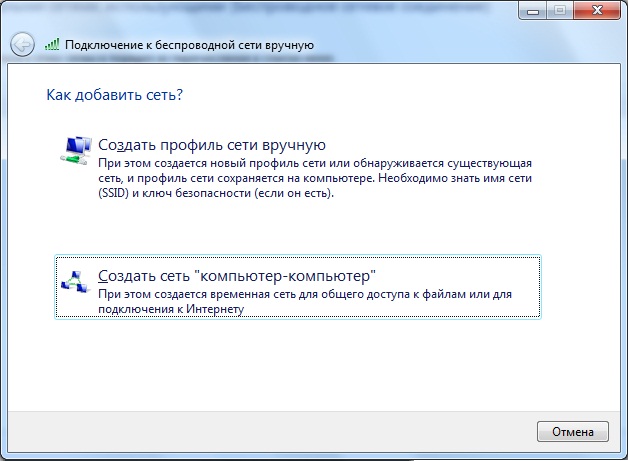The image size is (628, 461).
Task: Click the manual network profile computer icon
Action: (x=74, y=149)
